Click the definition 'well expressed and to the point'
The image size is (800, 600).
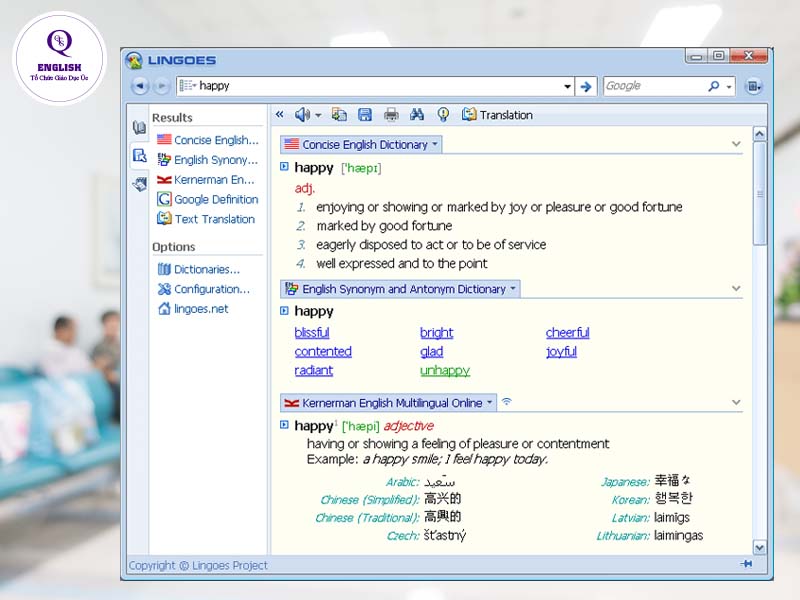tap(402, 263)
